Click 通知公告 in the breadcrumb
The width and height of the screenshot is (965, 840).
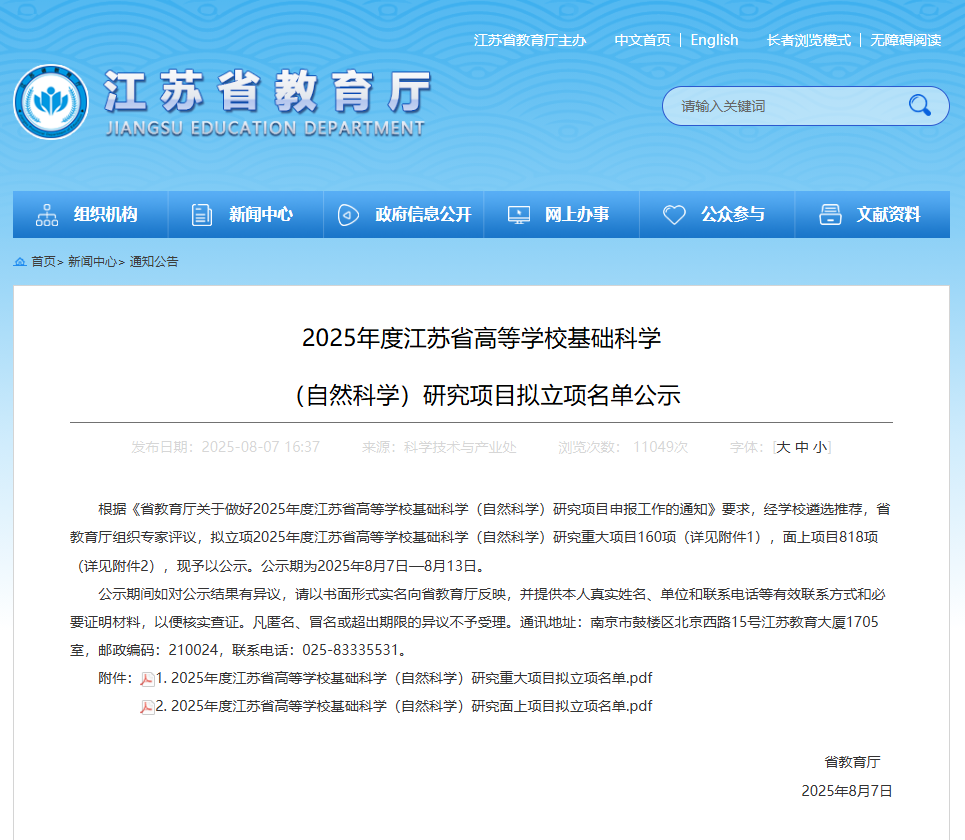tap(154, 262)
